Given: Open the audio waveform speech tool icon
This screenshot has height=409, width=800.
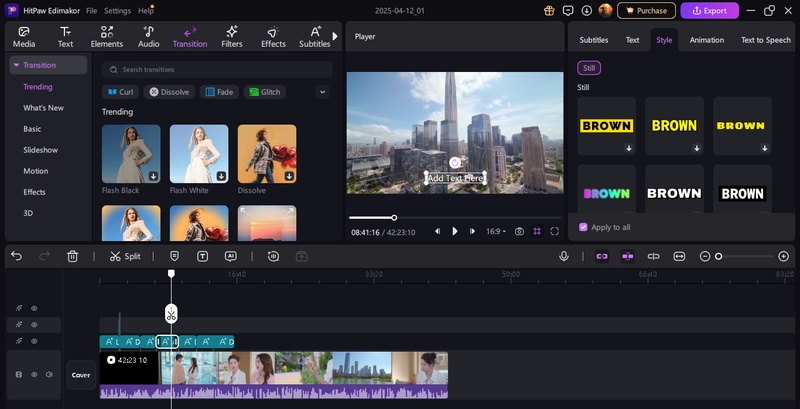Looking at the screenshot, I should [273, 257].
